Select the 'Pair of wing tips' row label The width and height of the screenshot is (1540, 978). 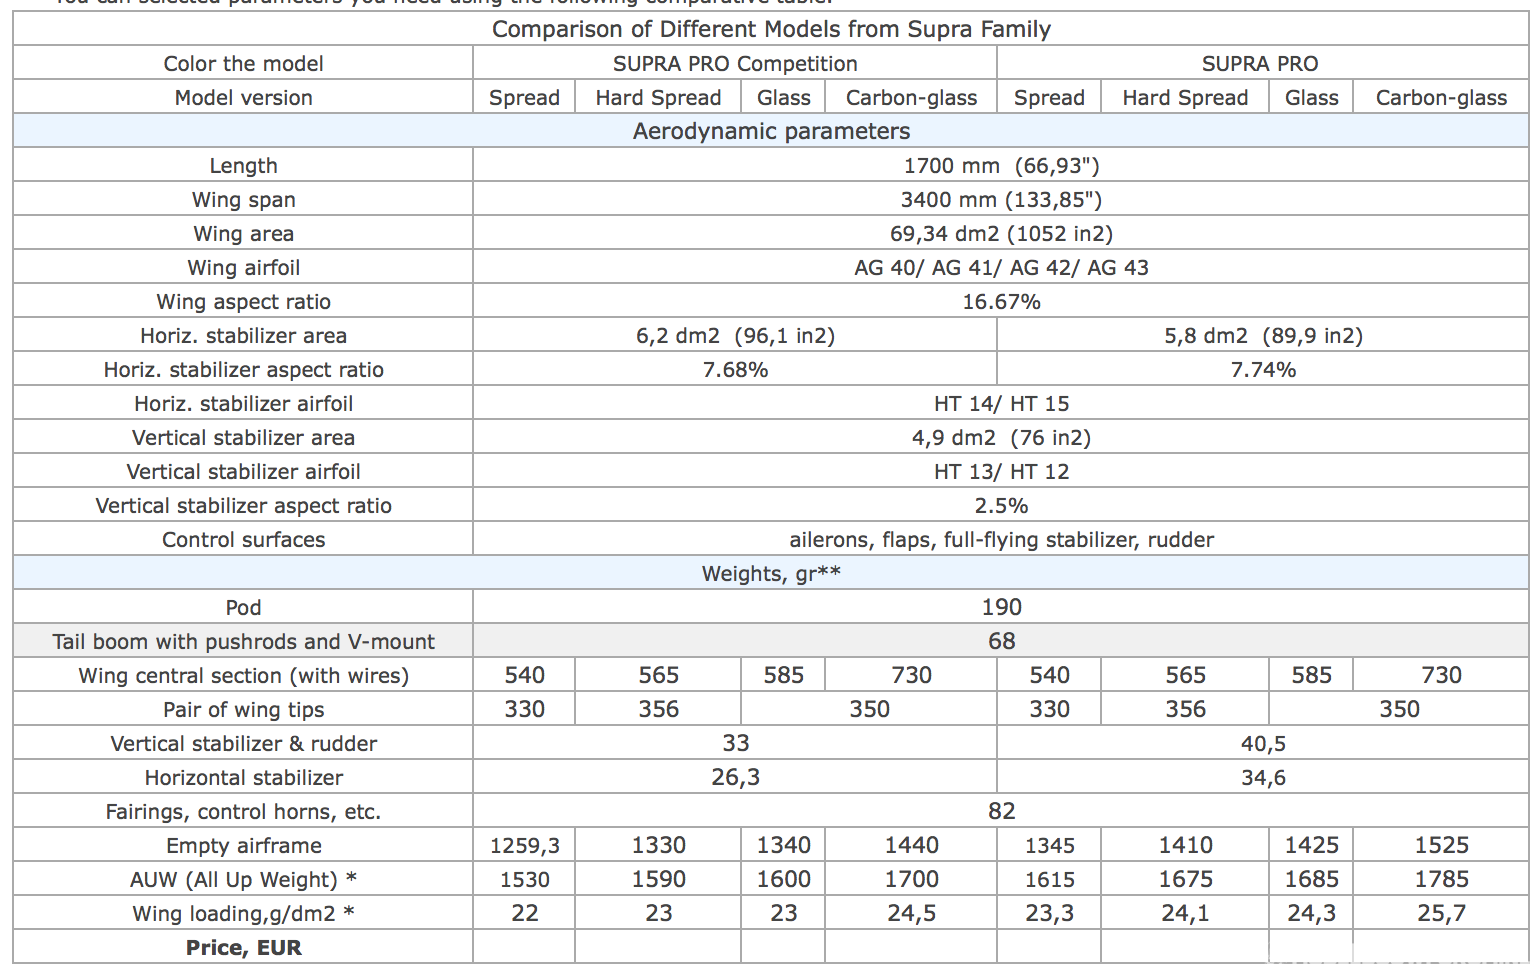[x=243, y=709]
